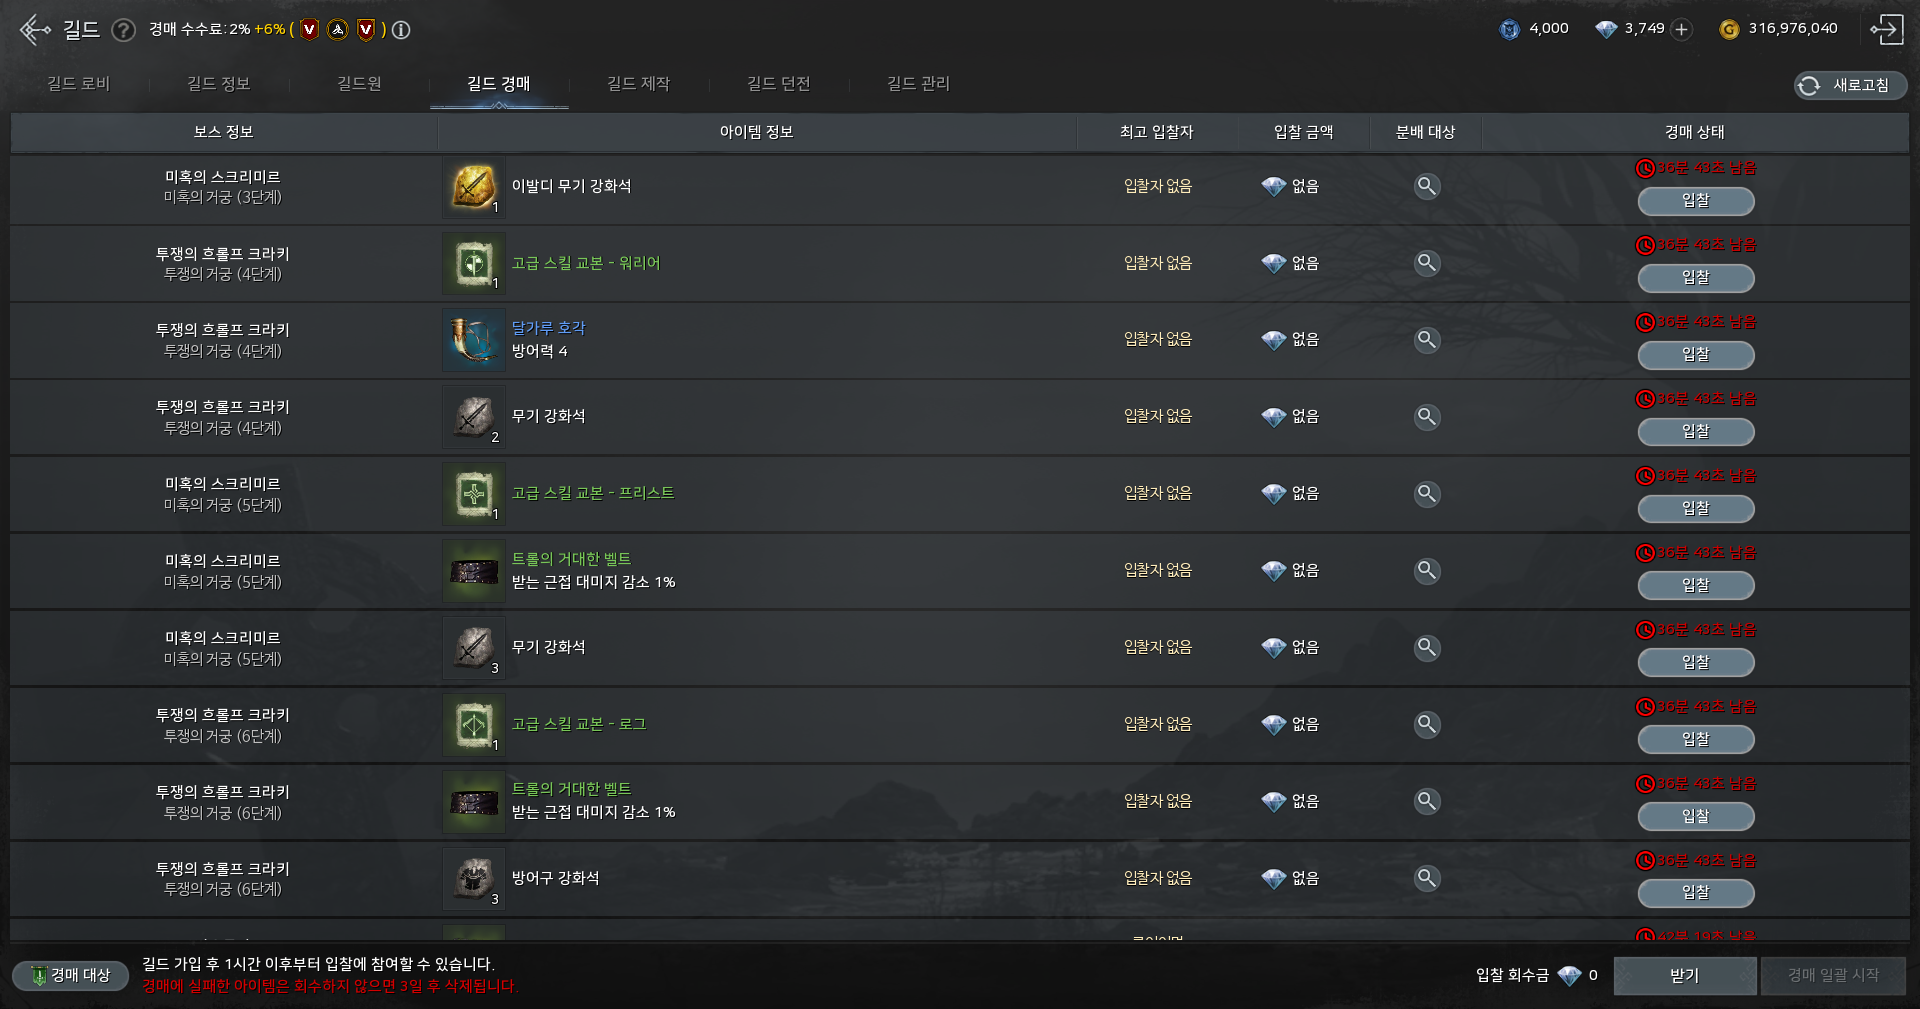The width and height of the screenshot is (1920, 1009).
Task: Click 입찰 for the 방어구 강화석 row
Action: [1695, 893]
